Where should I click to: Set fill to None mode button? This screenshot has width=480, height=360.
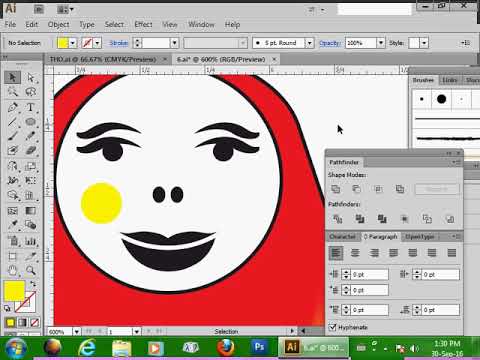click(35, 322)
